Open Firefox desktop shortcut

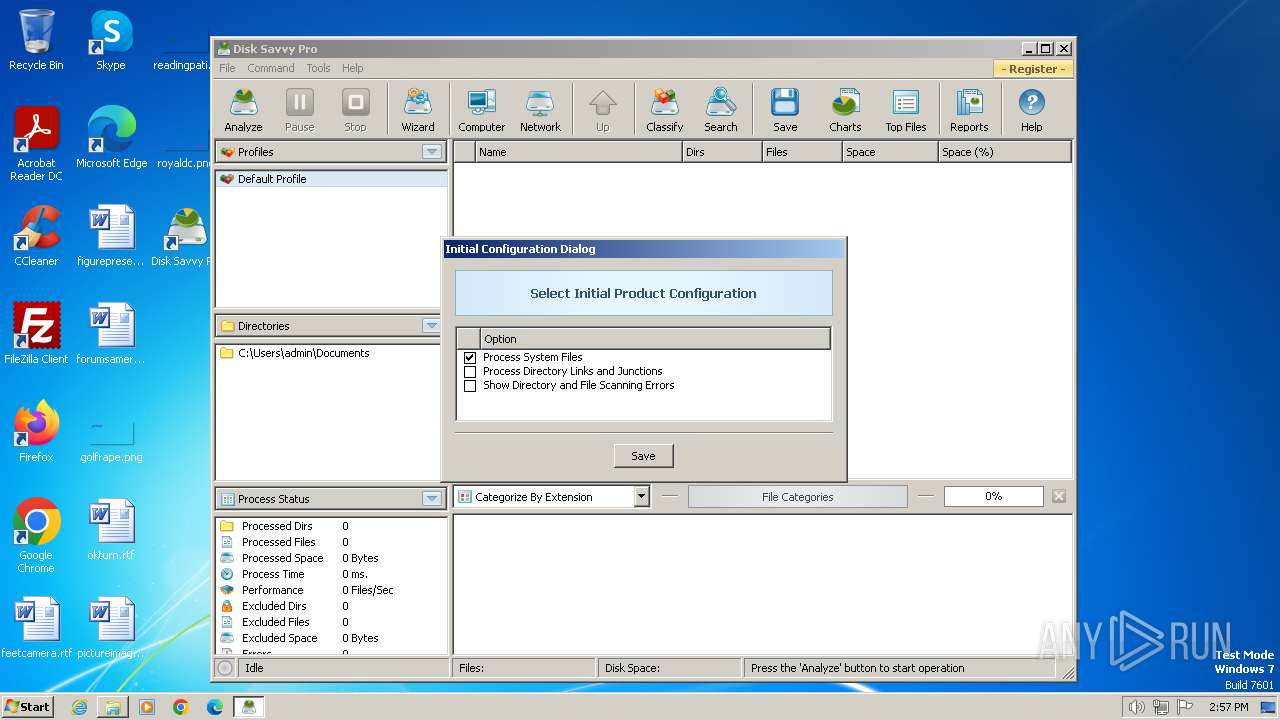pos(36,432)
